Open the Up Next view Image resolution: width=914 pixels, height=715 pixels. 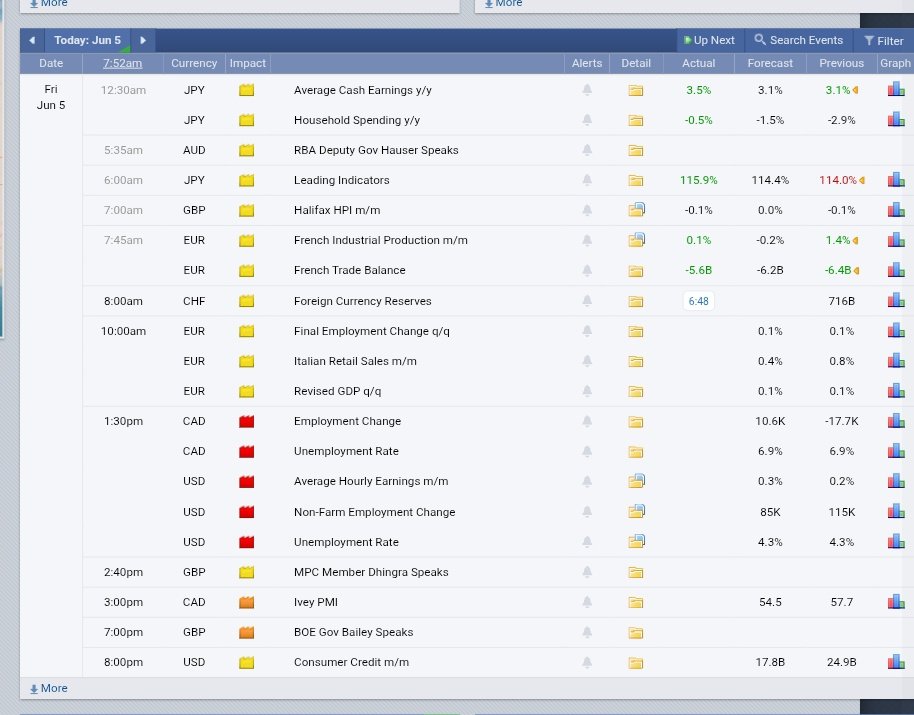tap(709, 40)
